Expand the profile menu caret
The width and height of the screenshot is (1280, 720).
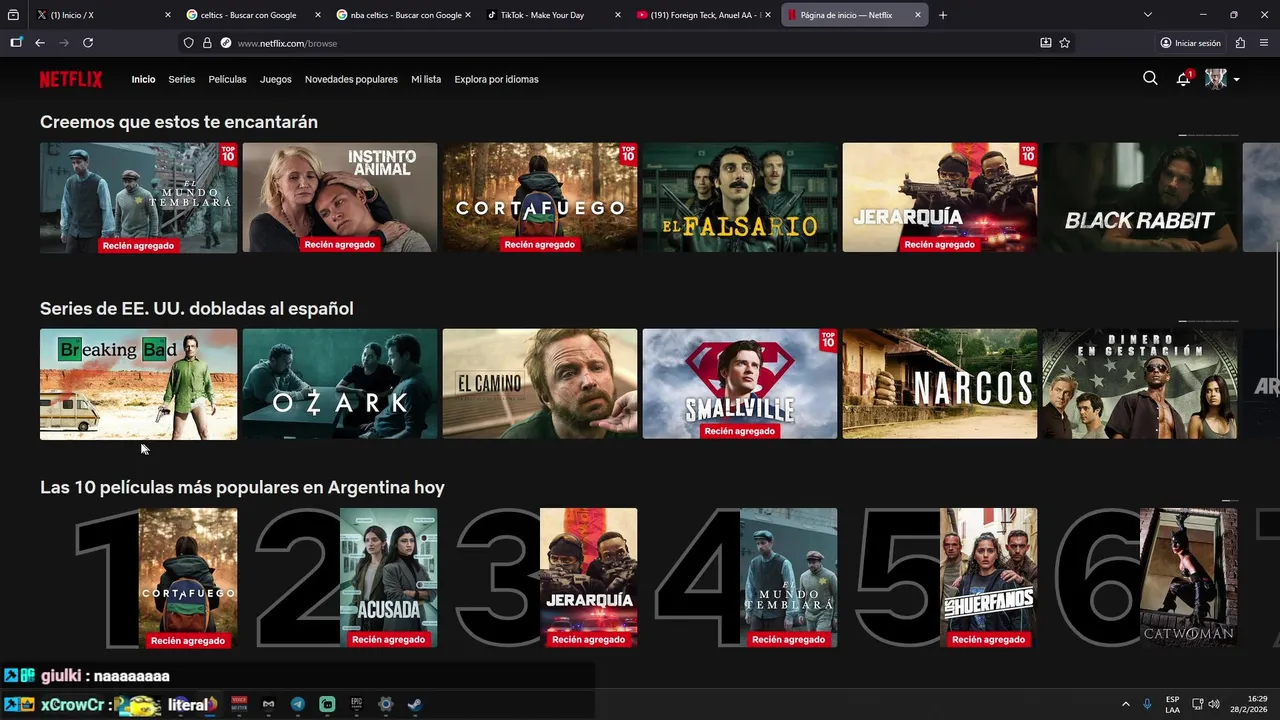[1237, 79]
